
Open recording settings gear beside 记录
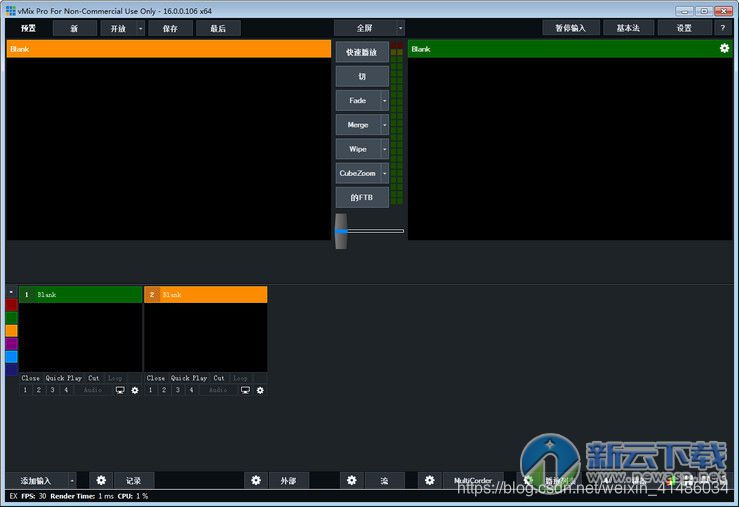[101, 480]
